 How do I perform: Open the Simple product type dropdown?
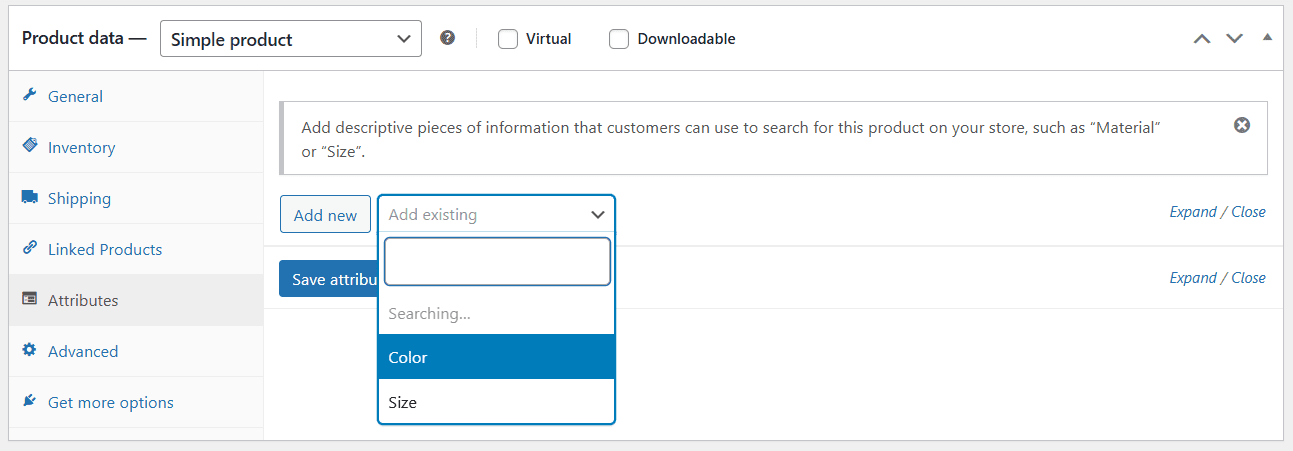pyautogui.click(x=291, y=39)
